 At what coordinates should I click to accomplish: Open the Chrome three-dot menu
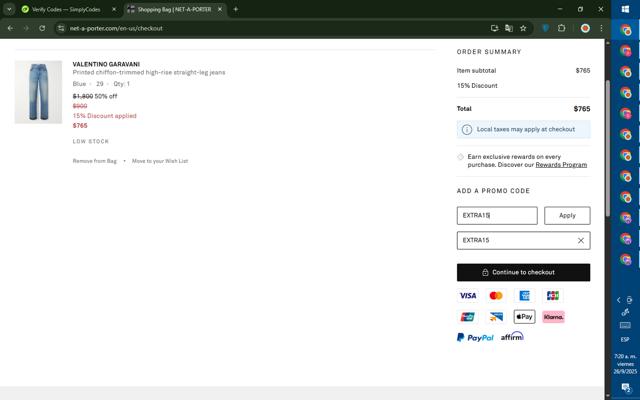click(x=601, y=28)
